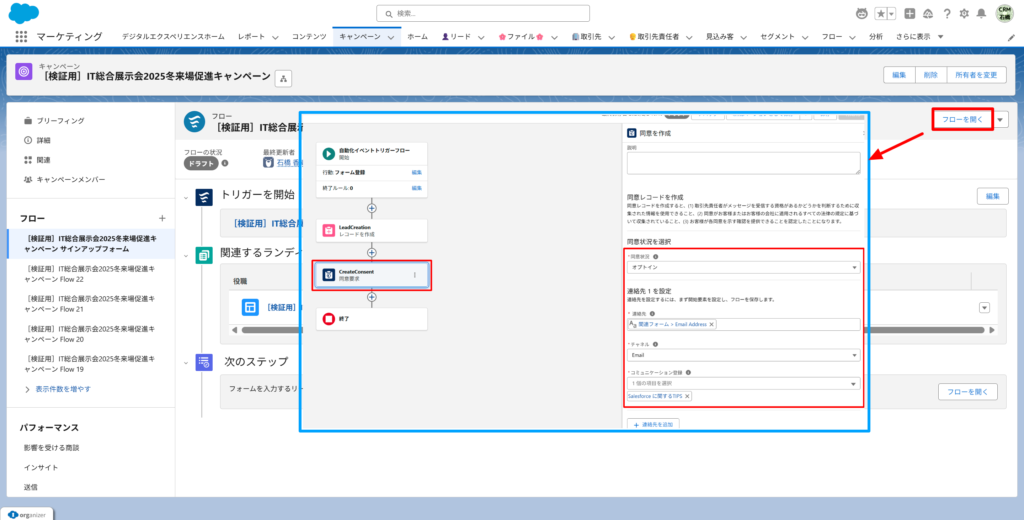Open the Setup gear icon
The width and height of the screenshot is (1024, 520).
point(964,13)
